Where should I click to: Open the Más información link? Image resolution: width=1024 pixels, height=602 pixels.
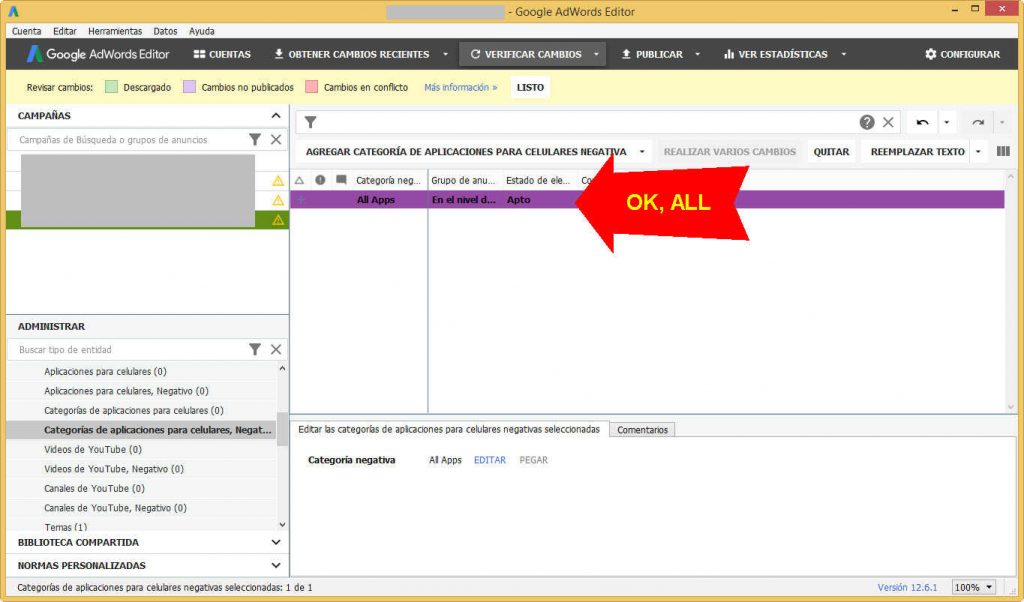(459, 87)
